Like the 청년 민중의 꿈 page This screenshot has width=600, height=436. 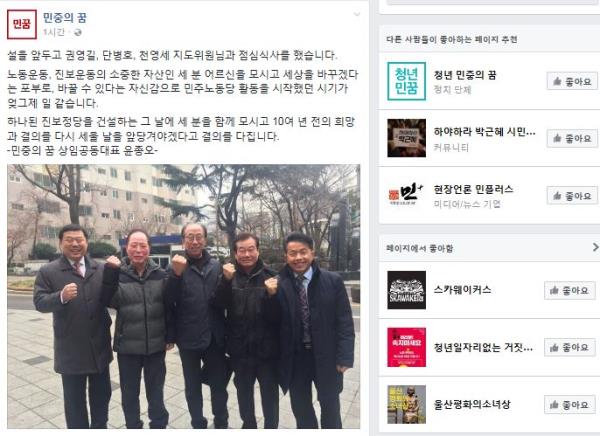pyautogui.click(x=572, y=81)
